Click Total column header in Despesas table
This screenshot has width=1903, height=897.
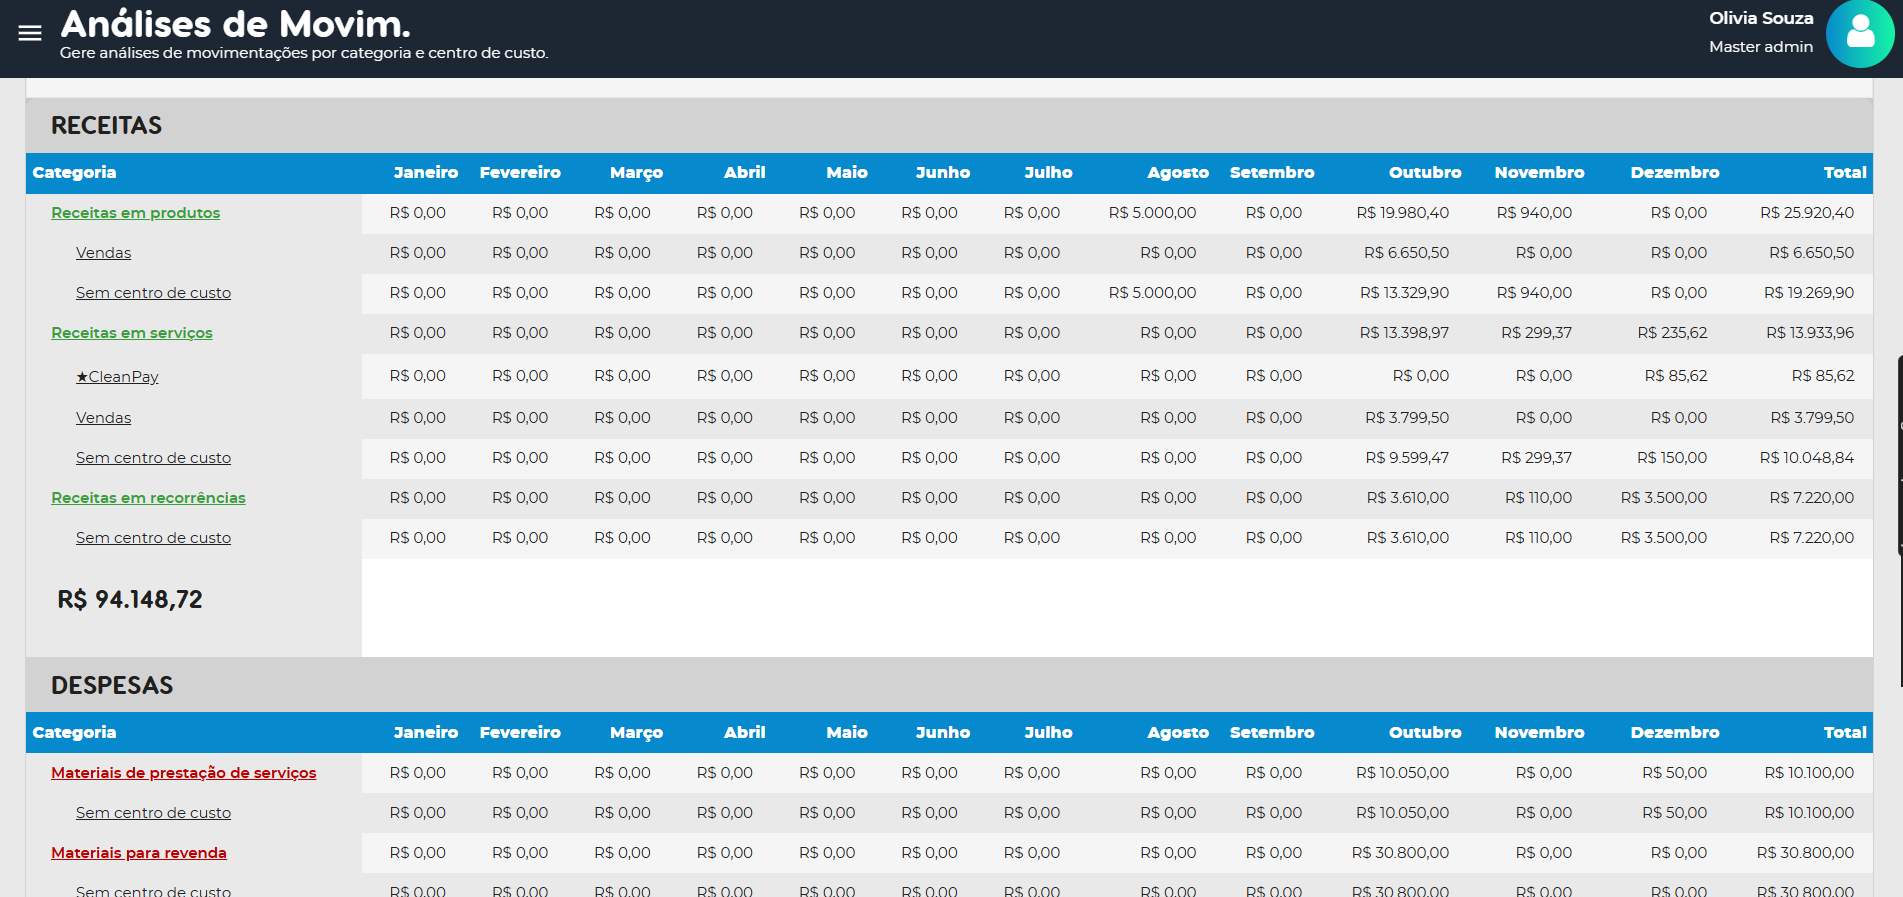pos(1844,733)
